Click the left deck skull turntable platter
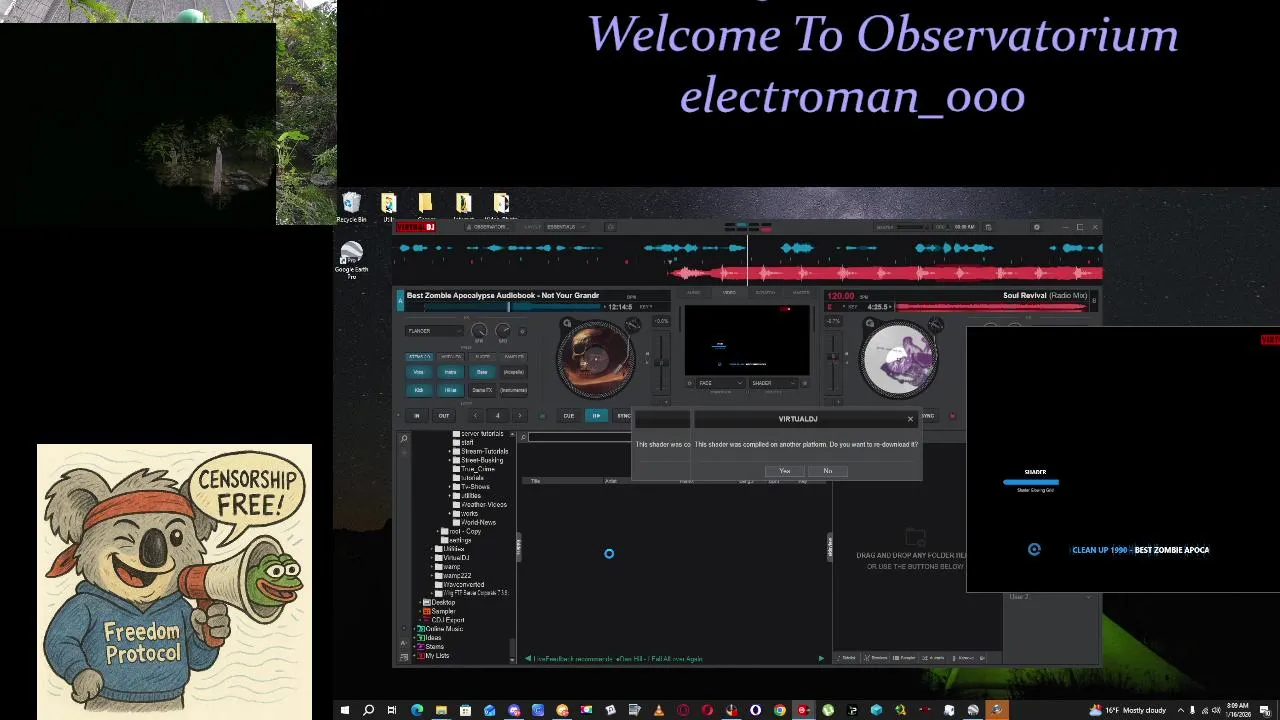 (x=595, y=359)
